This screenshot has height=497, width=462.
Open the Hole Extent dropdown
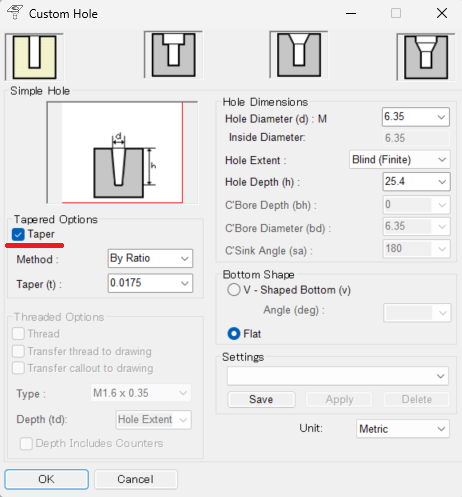[400, 160]
